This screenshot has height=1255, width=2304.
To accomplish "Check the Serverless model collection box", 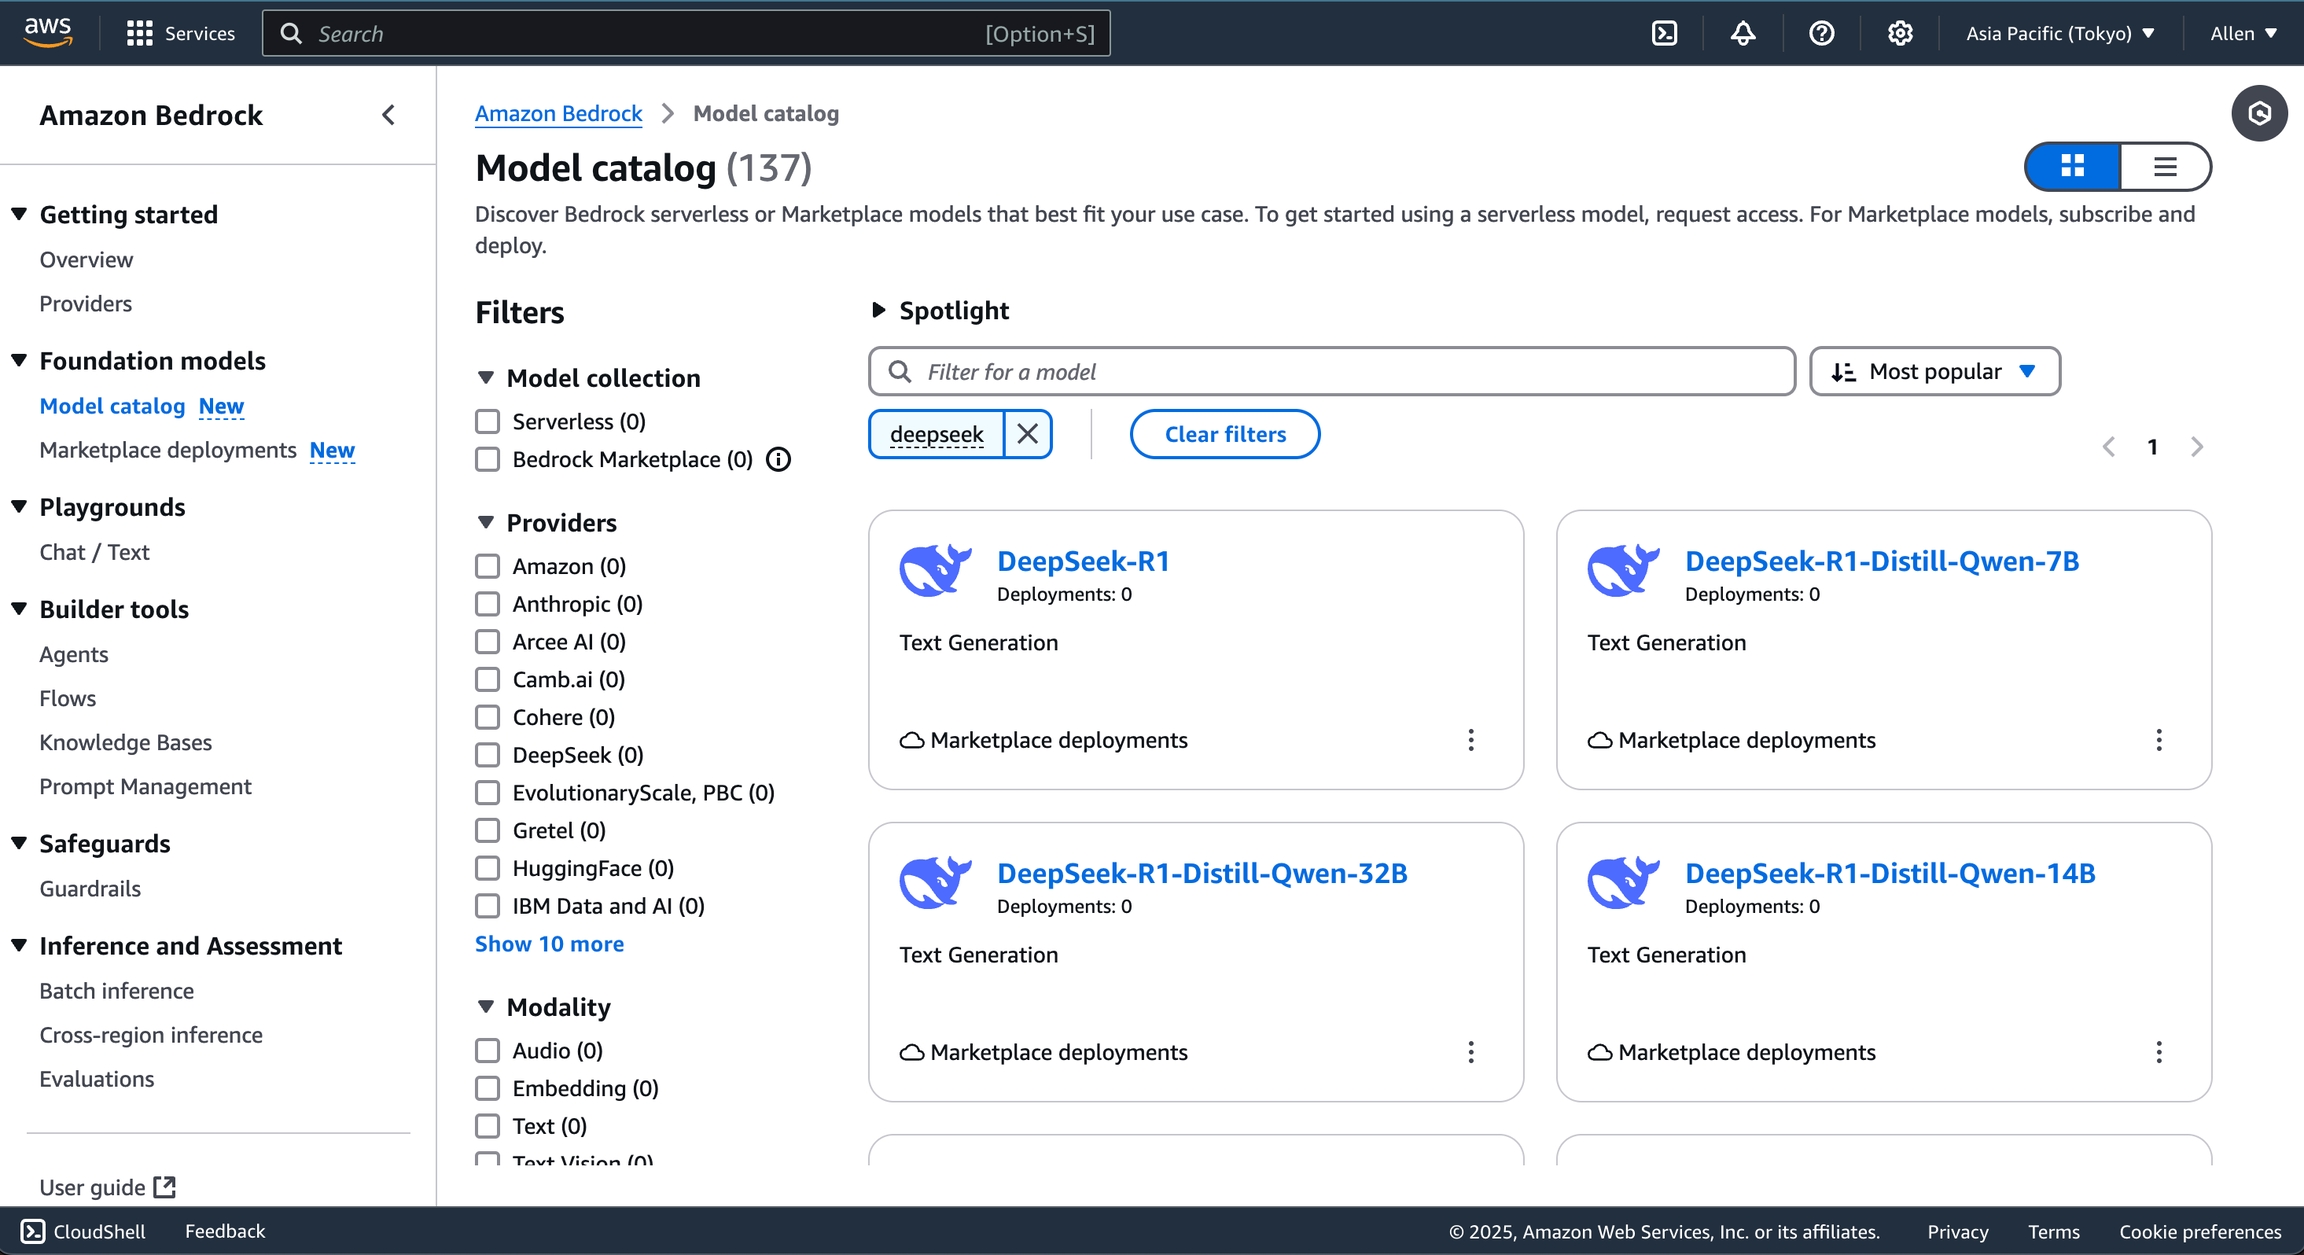I will 487,422.
